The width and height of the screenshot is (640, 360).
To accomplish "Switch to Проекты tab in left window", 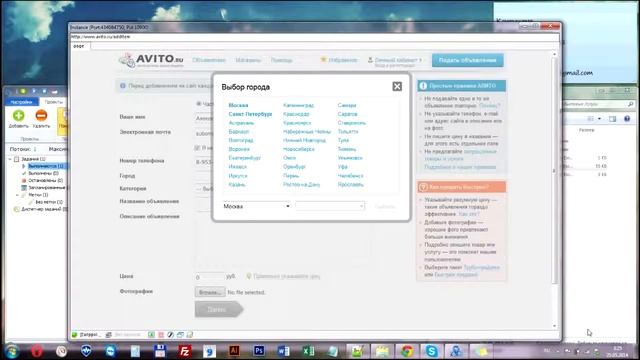I will pos(53,102).
